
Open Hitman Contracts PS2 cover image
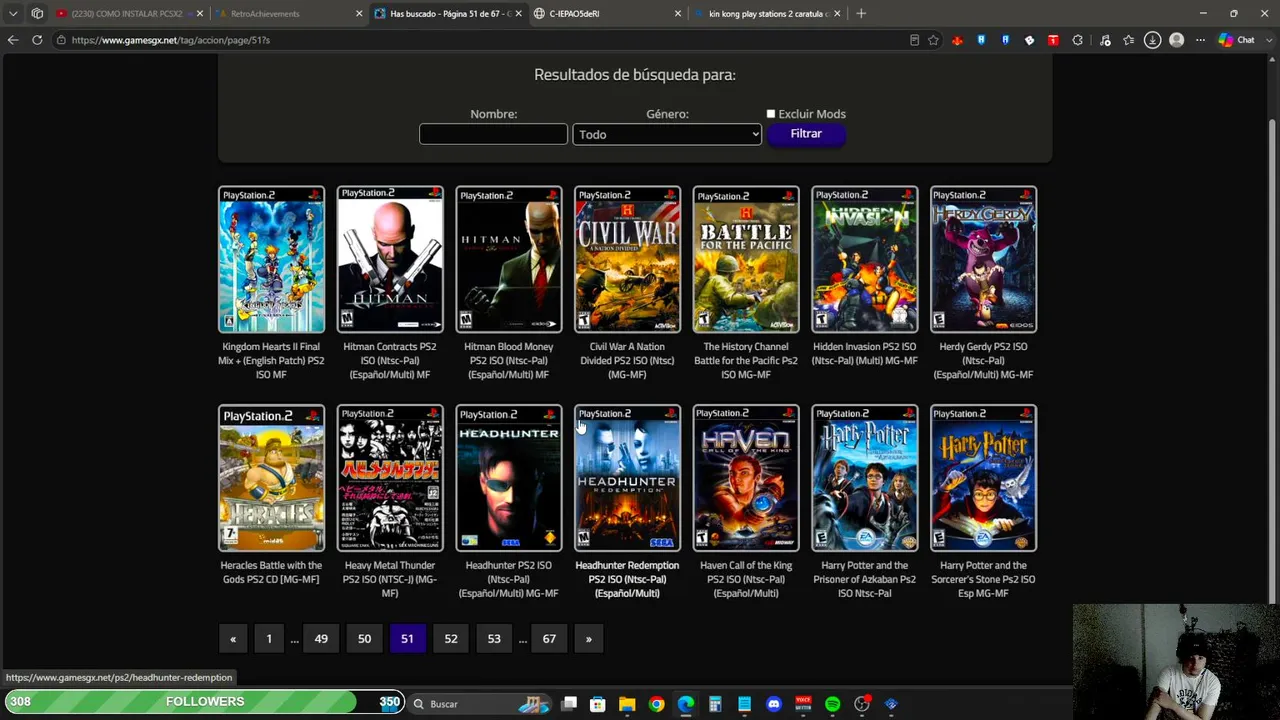coord(390,259)
